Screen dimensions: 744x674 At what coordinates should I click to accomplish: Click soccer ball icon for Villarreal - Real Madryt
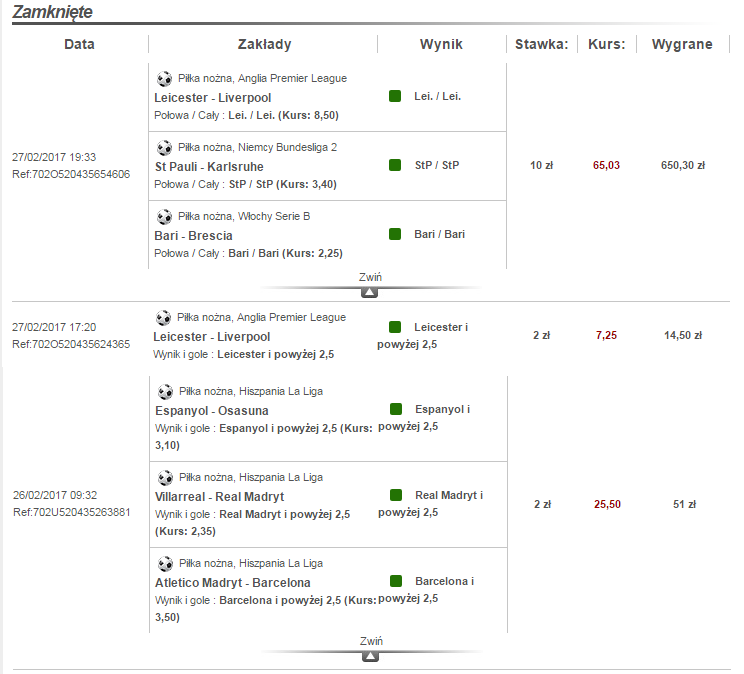[165, 477]
